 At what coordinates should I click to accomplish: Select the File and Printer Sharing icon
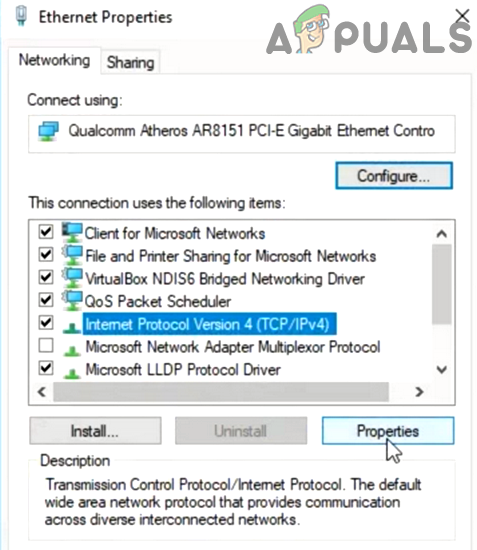tap(72, 255)
